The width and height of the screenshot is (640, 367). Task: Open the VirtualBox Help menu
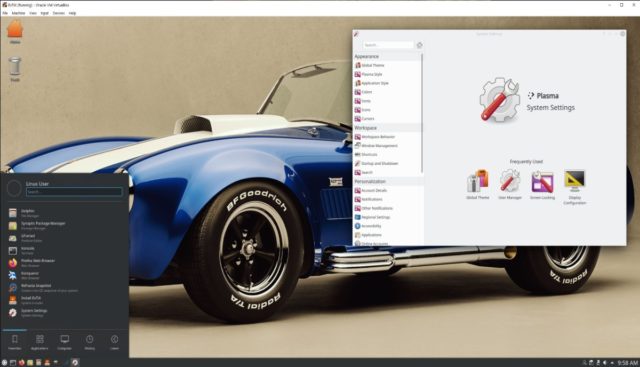[x=72, y=13]
